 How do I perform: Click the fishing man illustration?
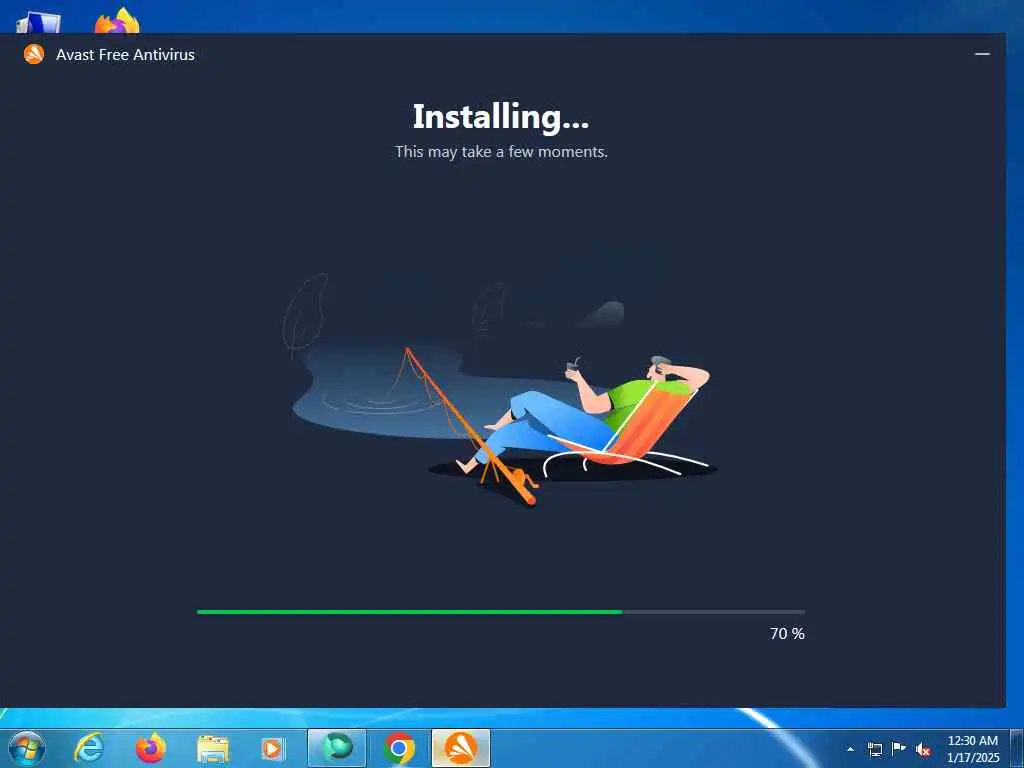tap(500, 390)
